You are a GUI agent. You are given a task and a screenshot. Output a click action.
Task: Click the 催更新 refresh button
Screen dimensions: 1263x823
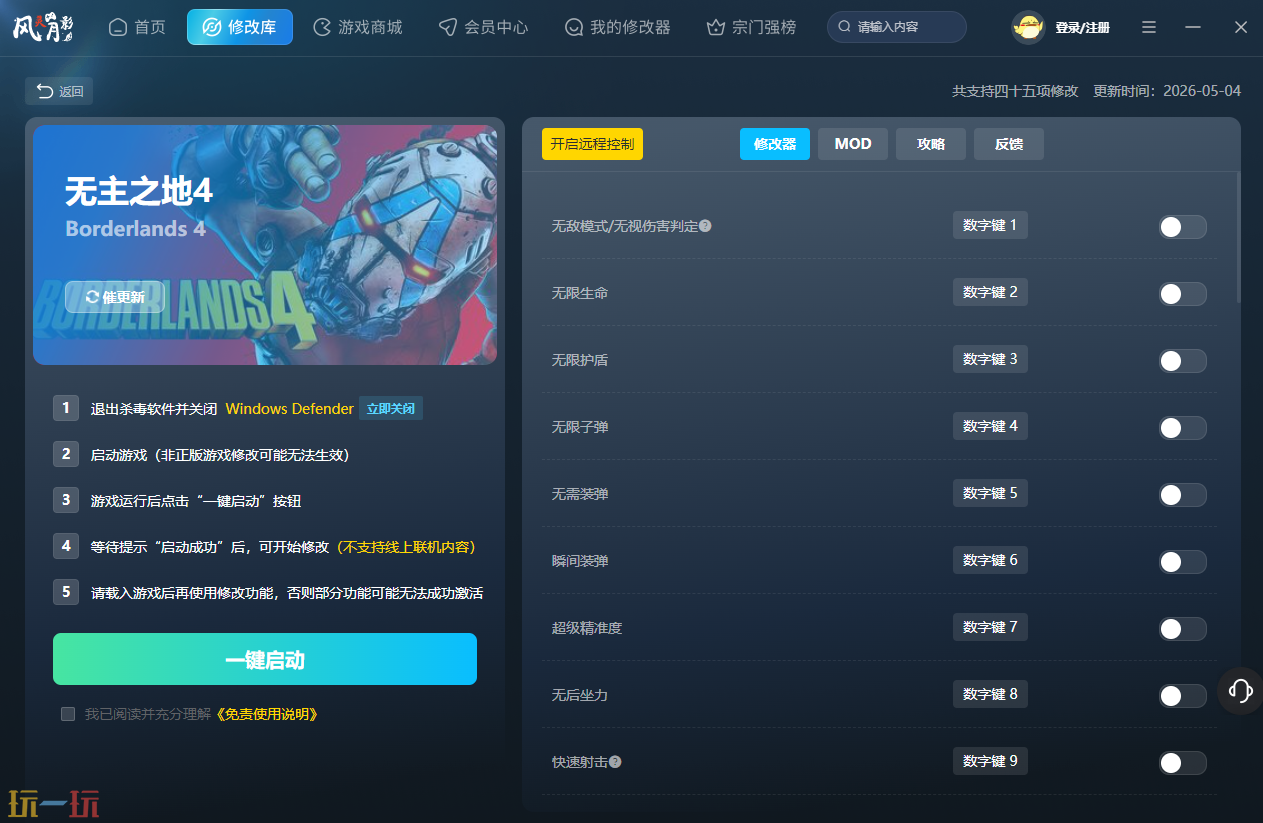pyautogui.click(x=115, y=297)
